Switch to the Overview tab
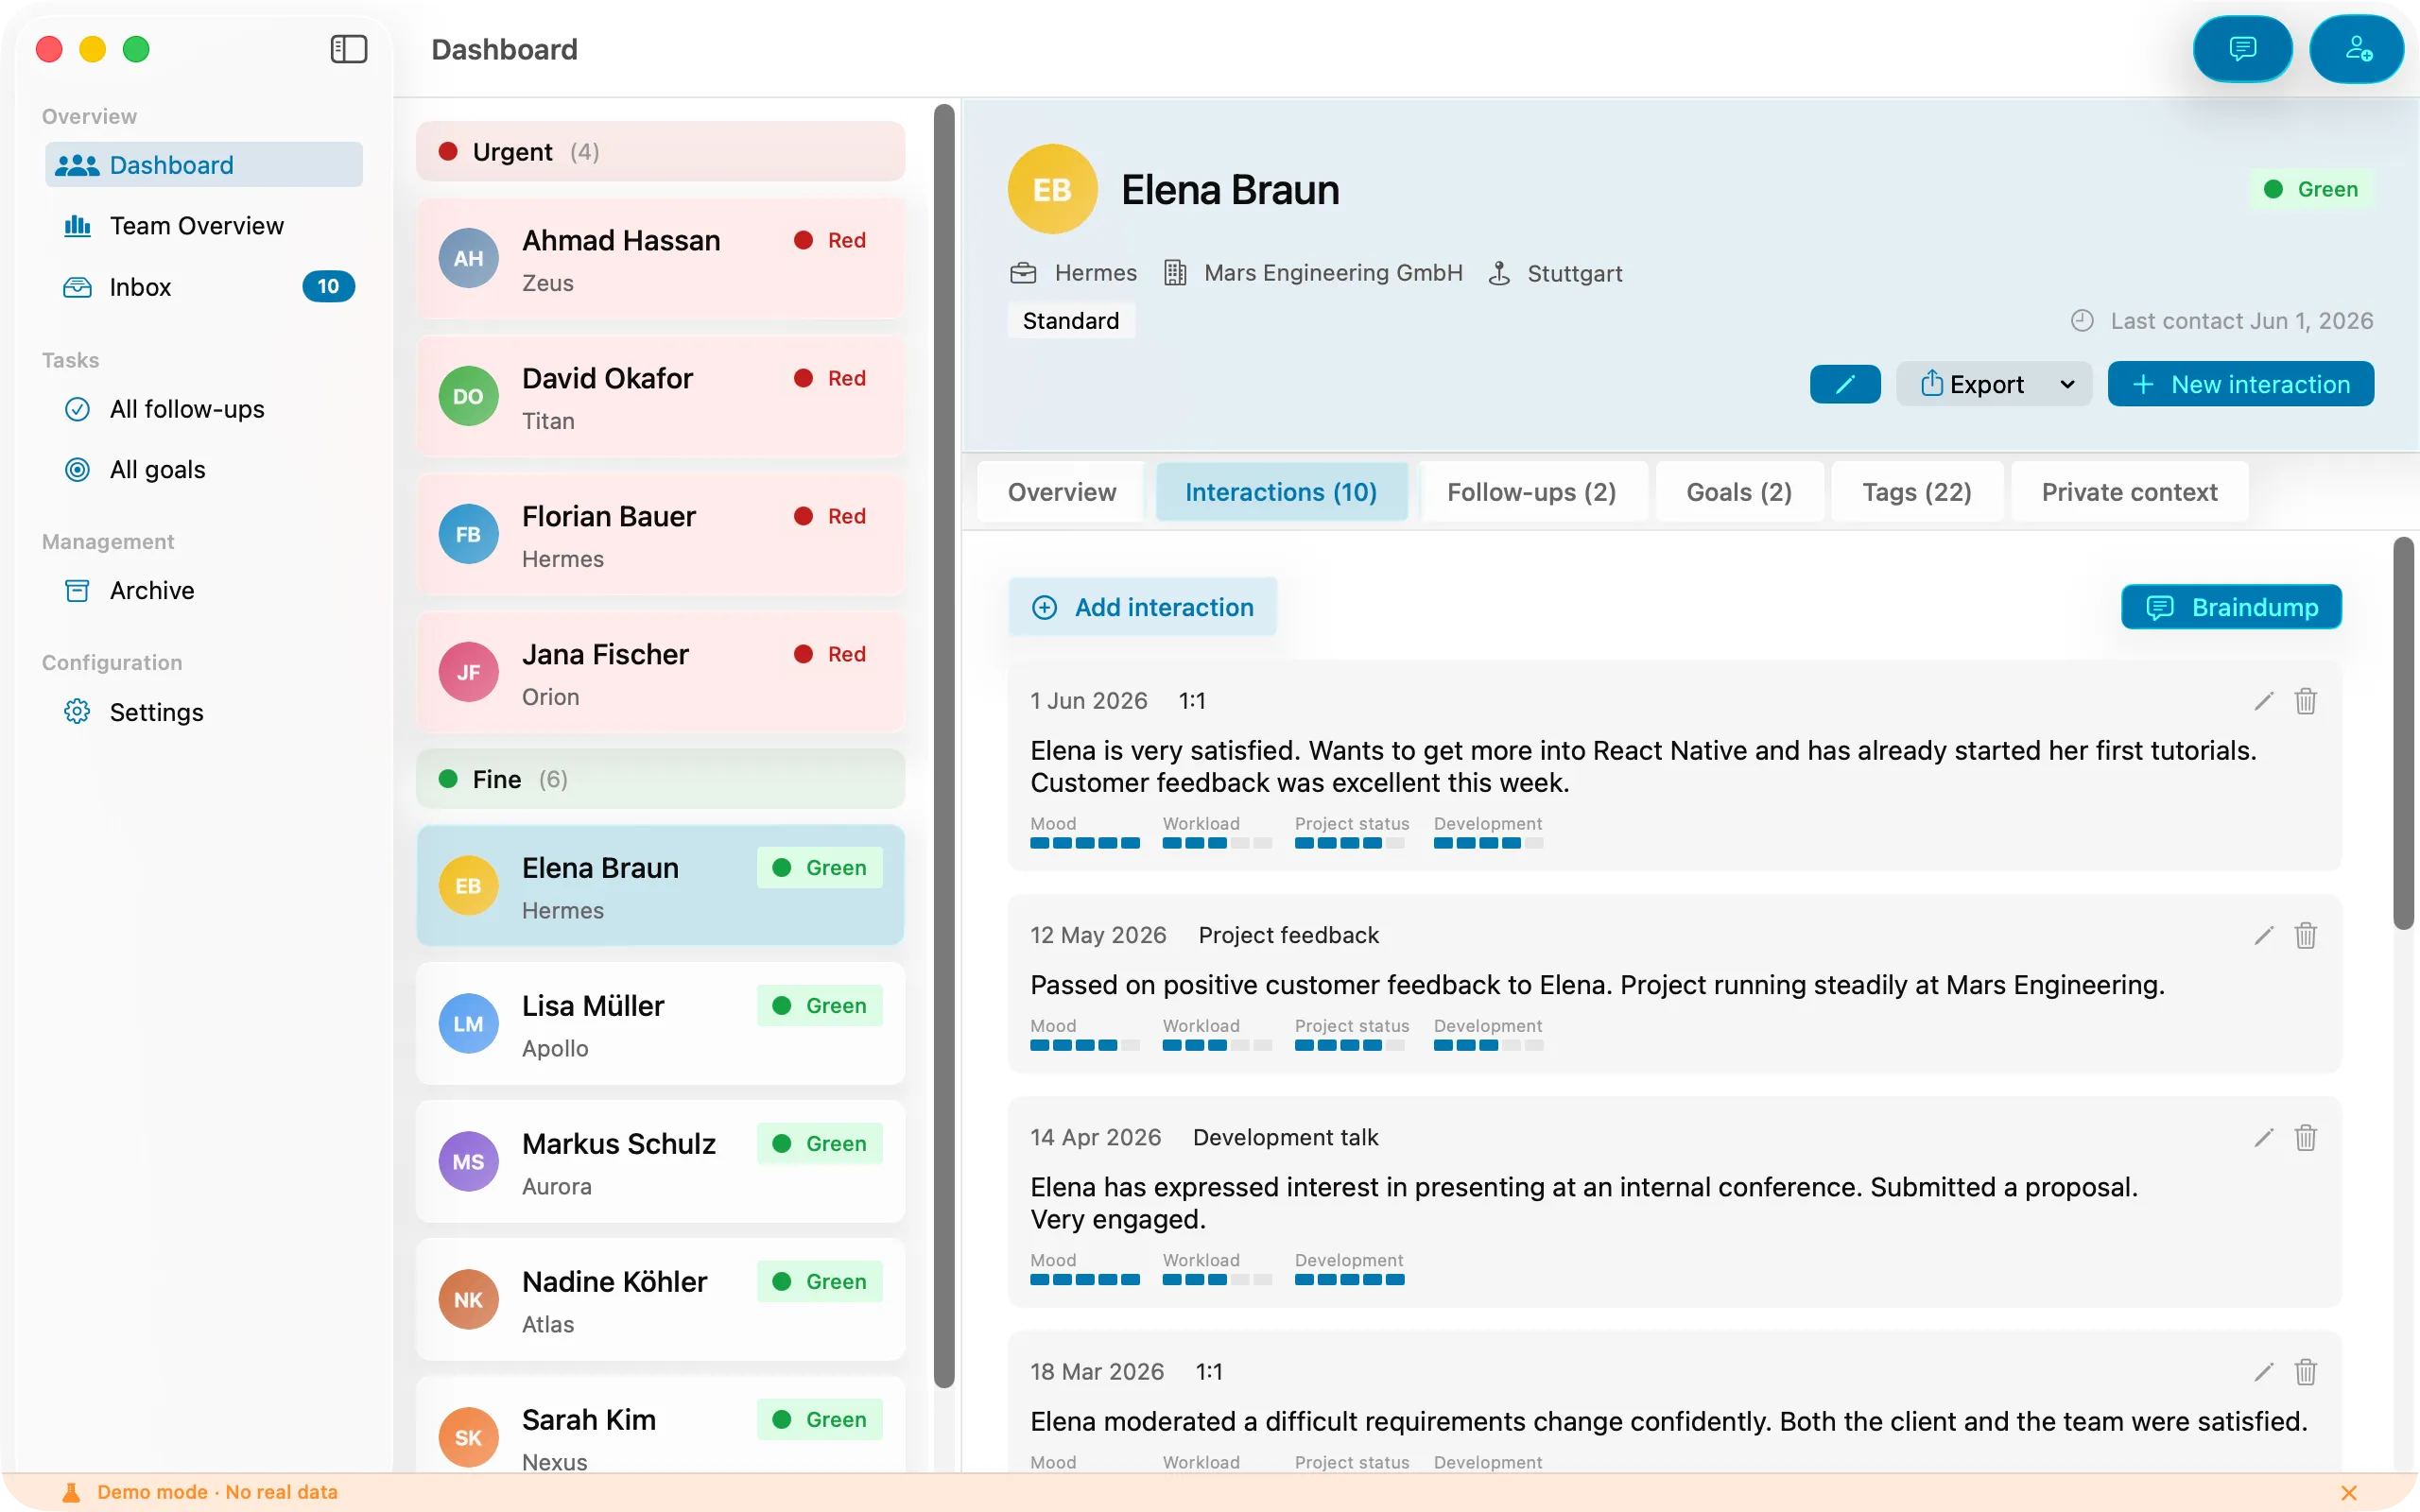 pos(1061,492)
